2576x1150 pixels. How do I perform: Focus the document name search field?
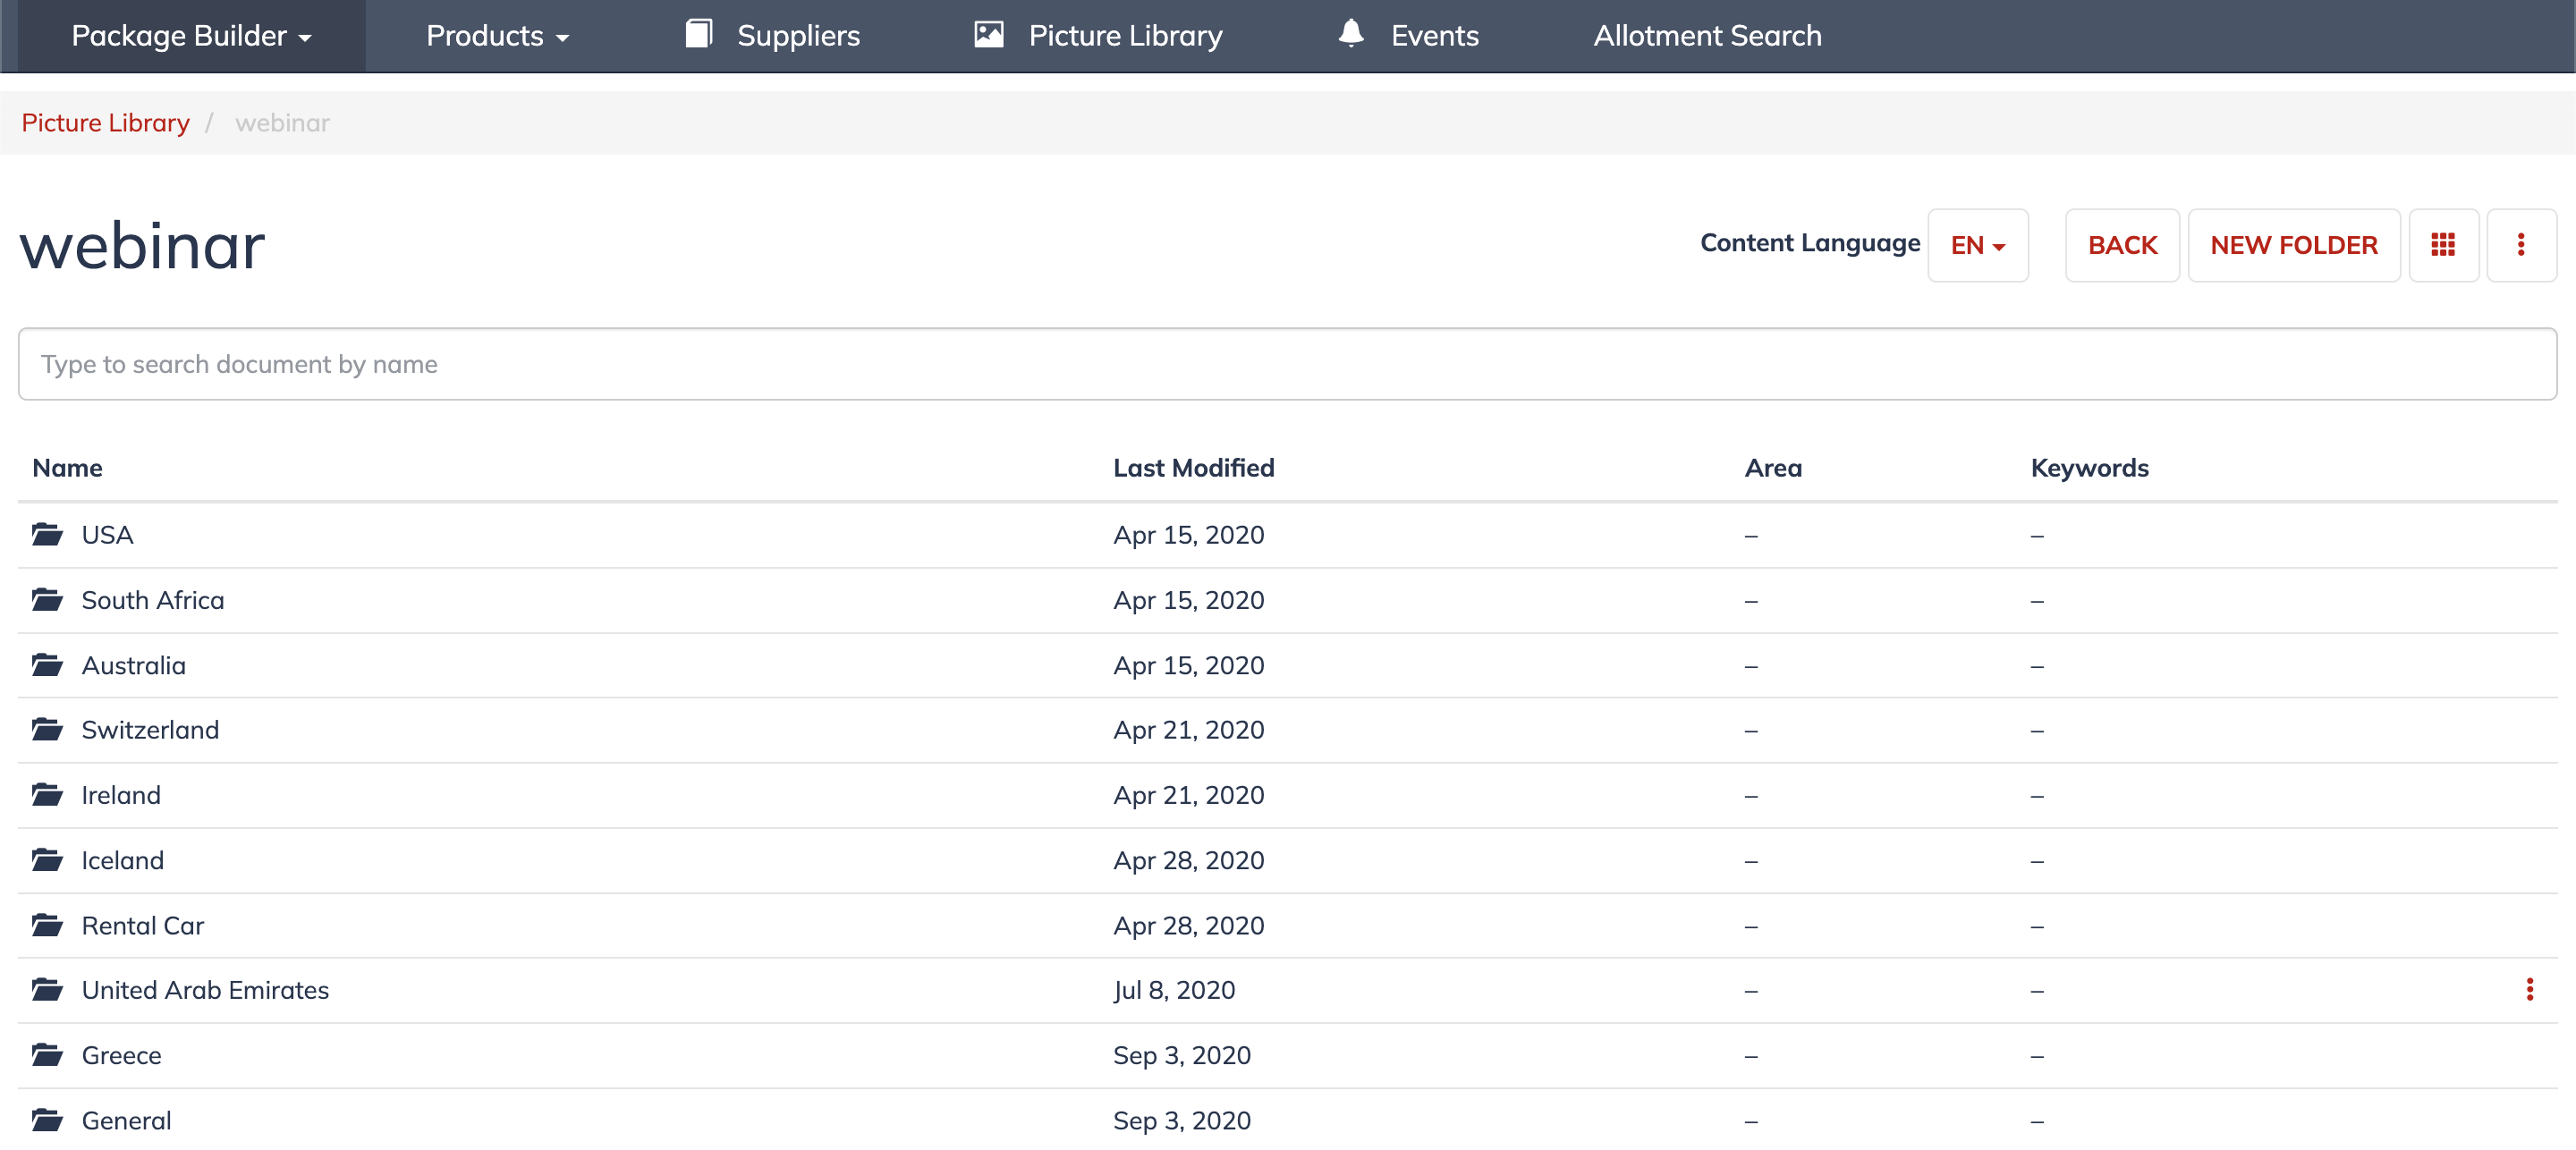coord(1287,364)
